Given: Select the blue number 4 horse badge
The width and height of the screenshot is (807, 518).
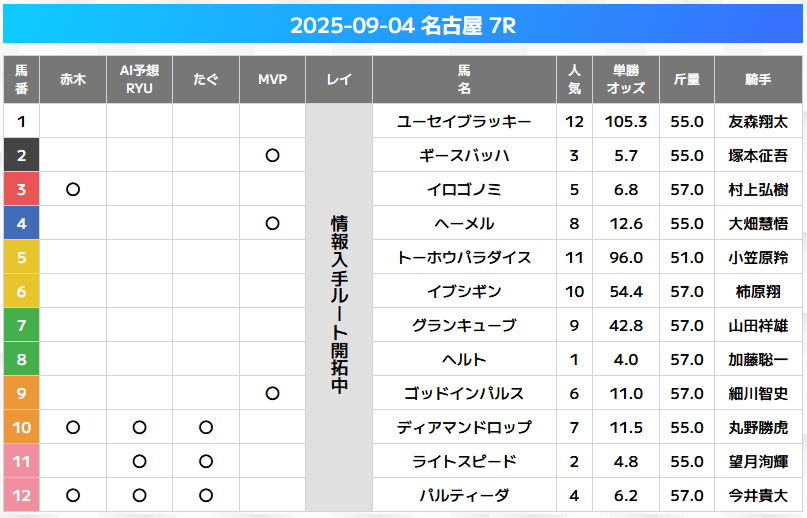Looking at the screenshot, I should (22, 224).
